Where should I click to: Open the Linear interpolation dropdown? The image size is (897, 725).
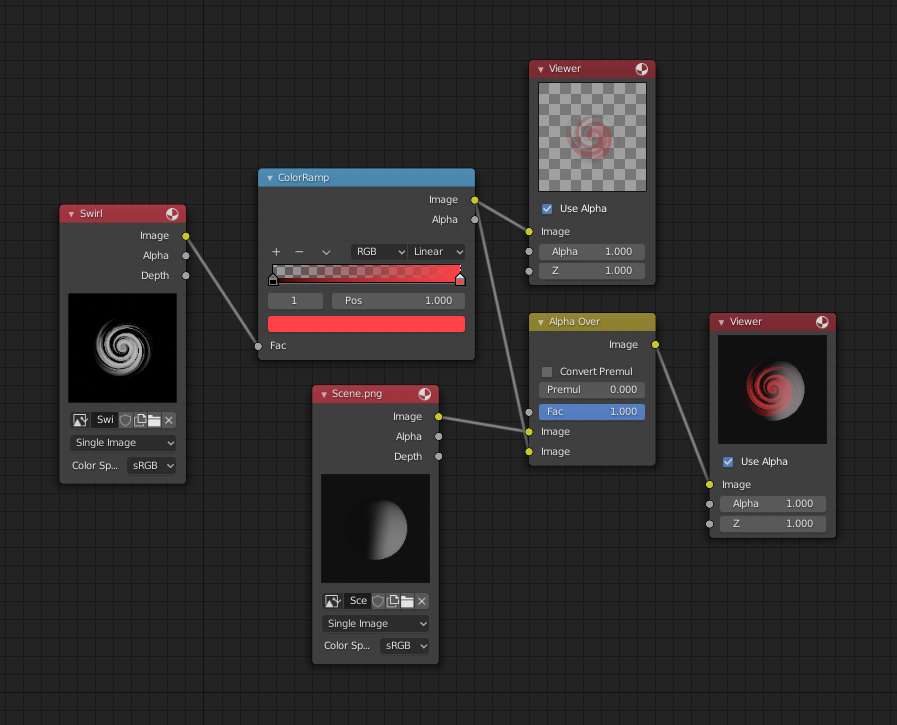point(436,252)
